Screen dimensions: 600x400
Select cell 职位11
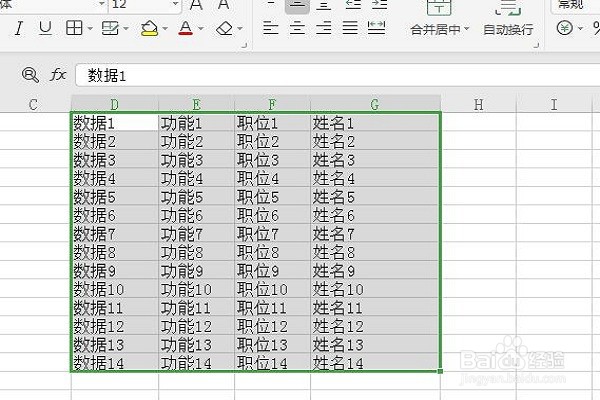click(272, 307)
